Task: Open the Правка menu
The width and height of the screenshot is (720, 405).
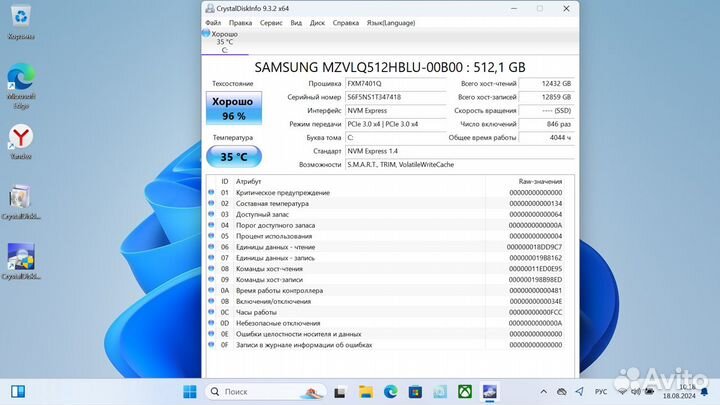Action: click(x=240, y=22)
